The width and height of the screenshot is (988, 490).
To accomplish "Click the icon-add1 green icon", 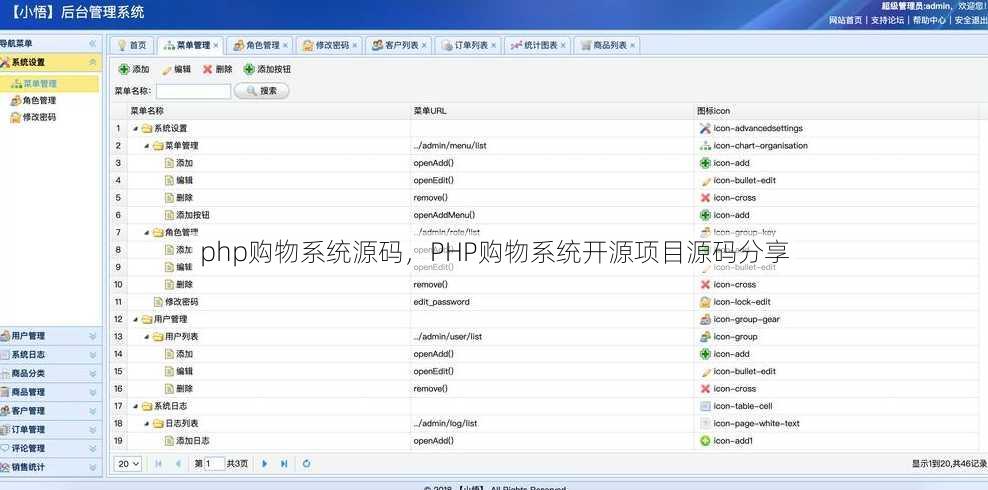I will [705, 441].
